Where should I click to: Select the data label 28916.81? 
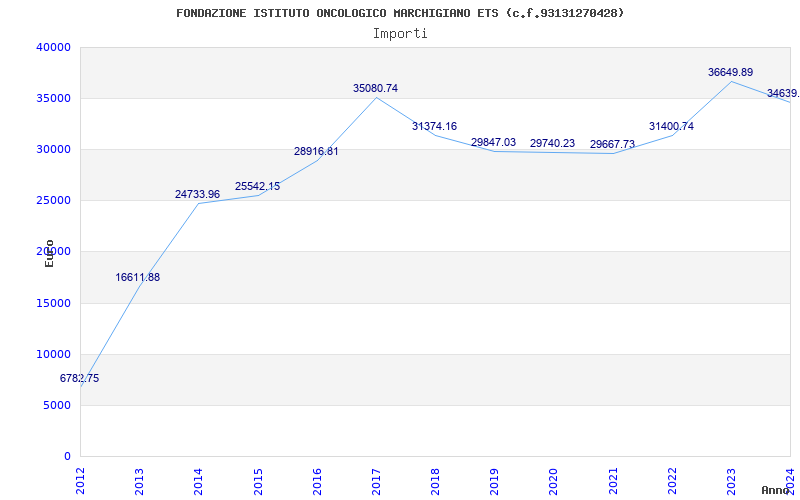[x=316, y=152]
